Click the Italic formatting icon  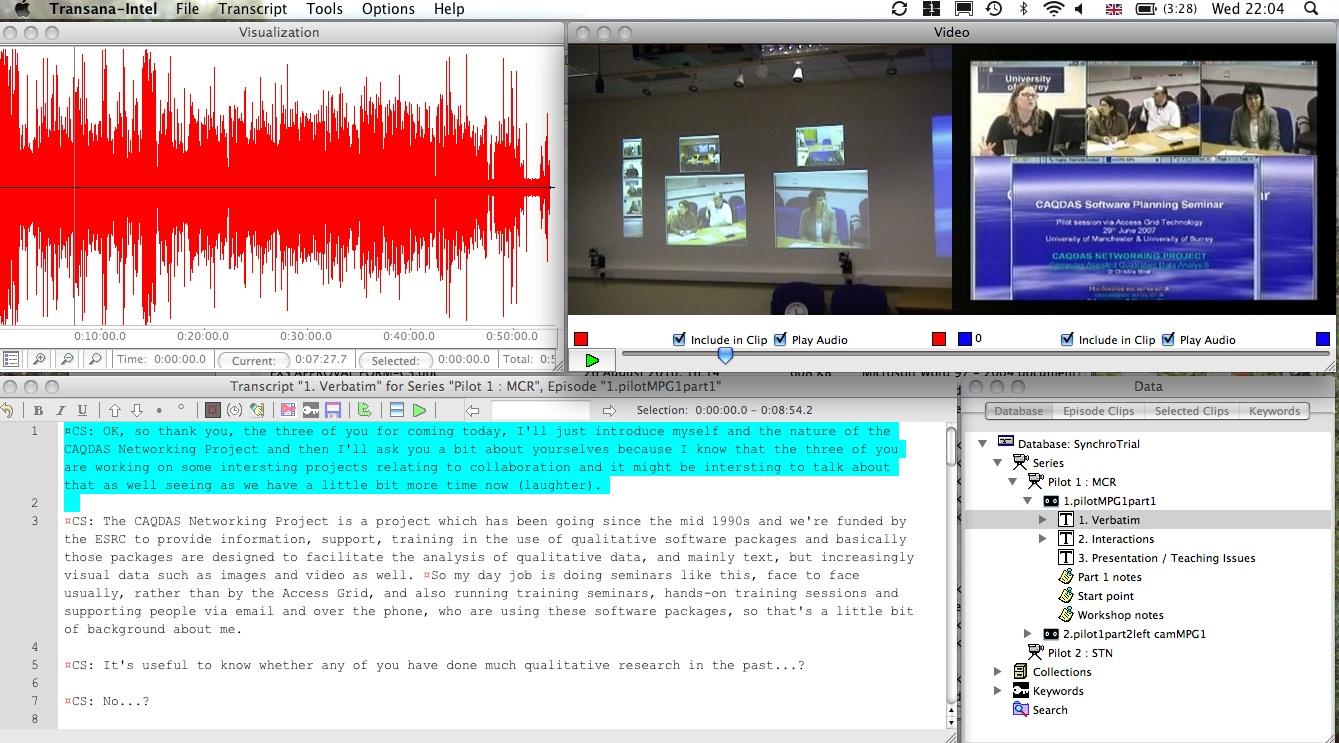point(60,410)
